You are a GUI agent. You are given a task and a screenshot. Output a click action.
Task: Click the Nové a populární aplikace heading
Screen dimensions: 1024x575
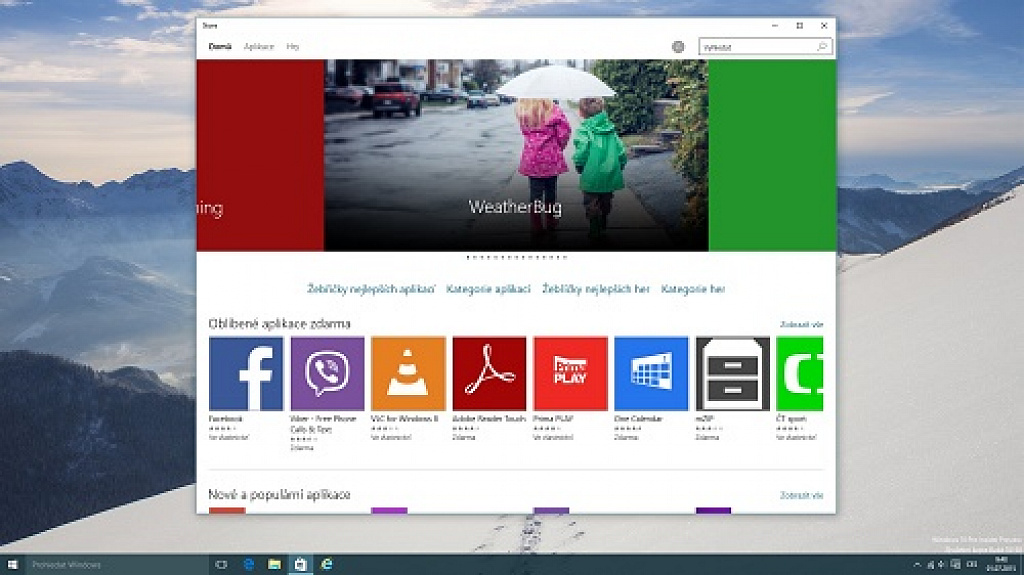coord(280,495)
